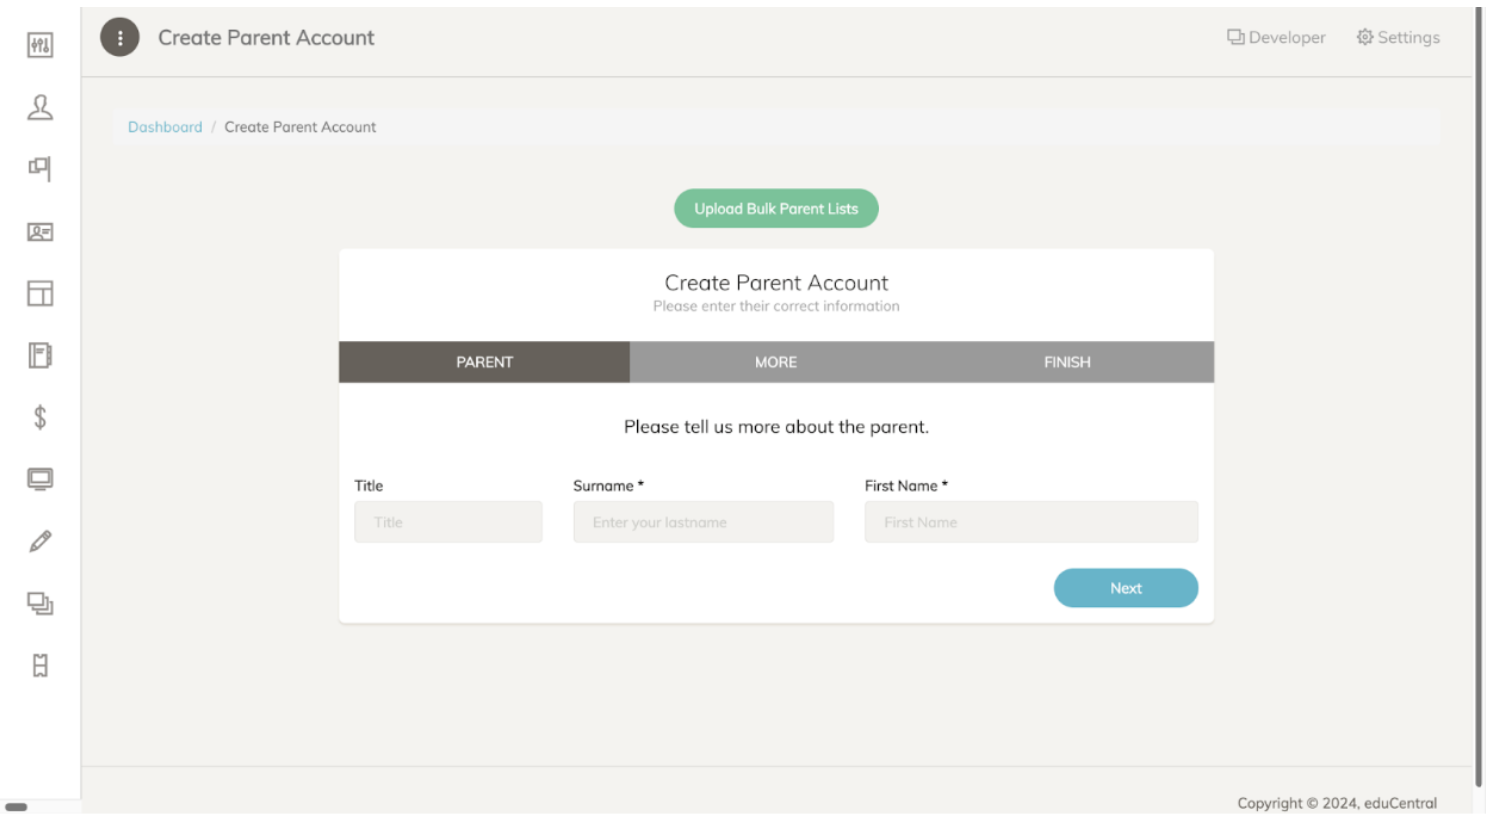The image size is (1487, 816).
Task: Open Settings in the top right
Action: pyautogui.click(x=1398, y=37)
